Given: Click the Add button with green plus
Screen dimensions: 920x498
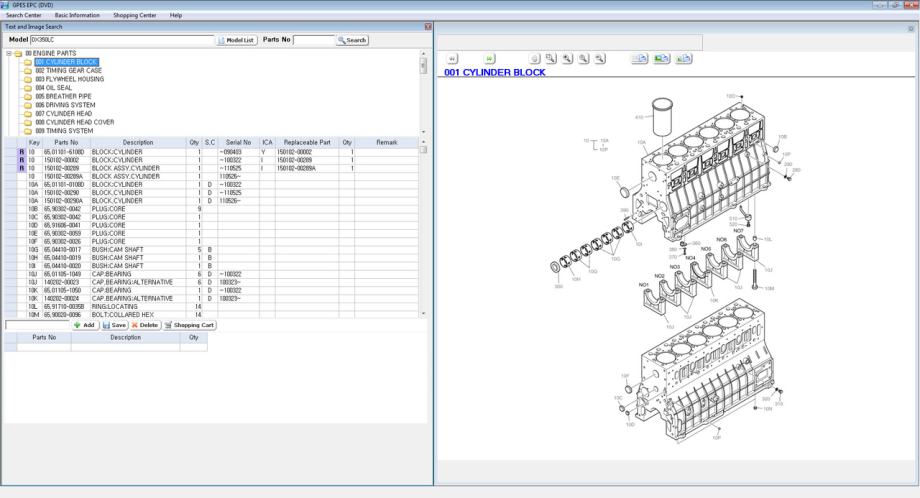Looking at the screenshot, I should tap(84, 325).
